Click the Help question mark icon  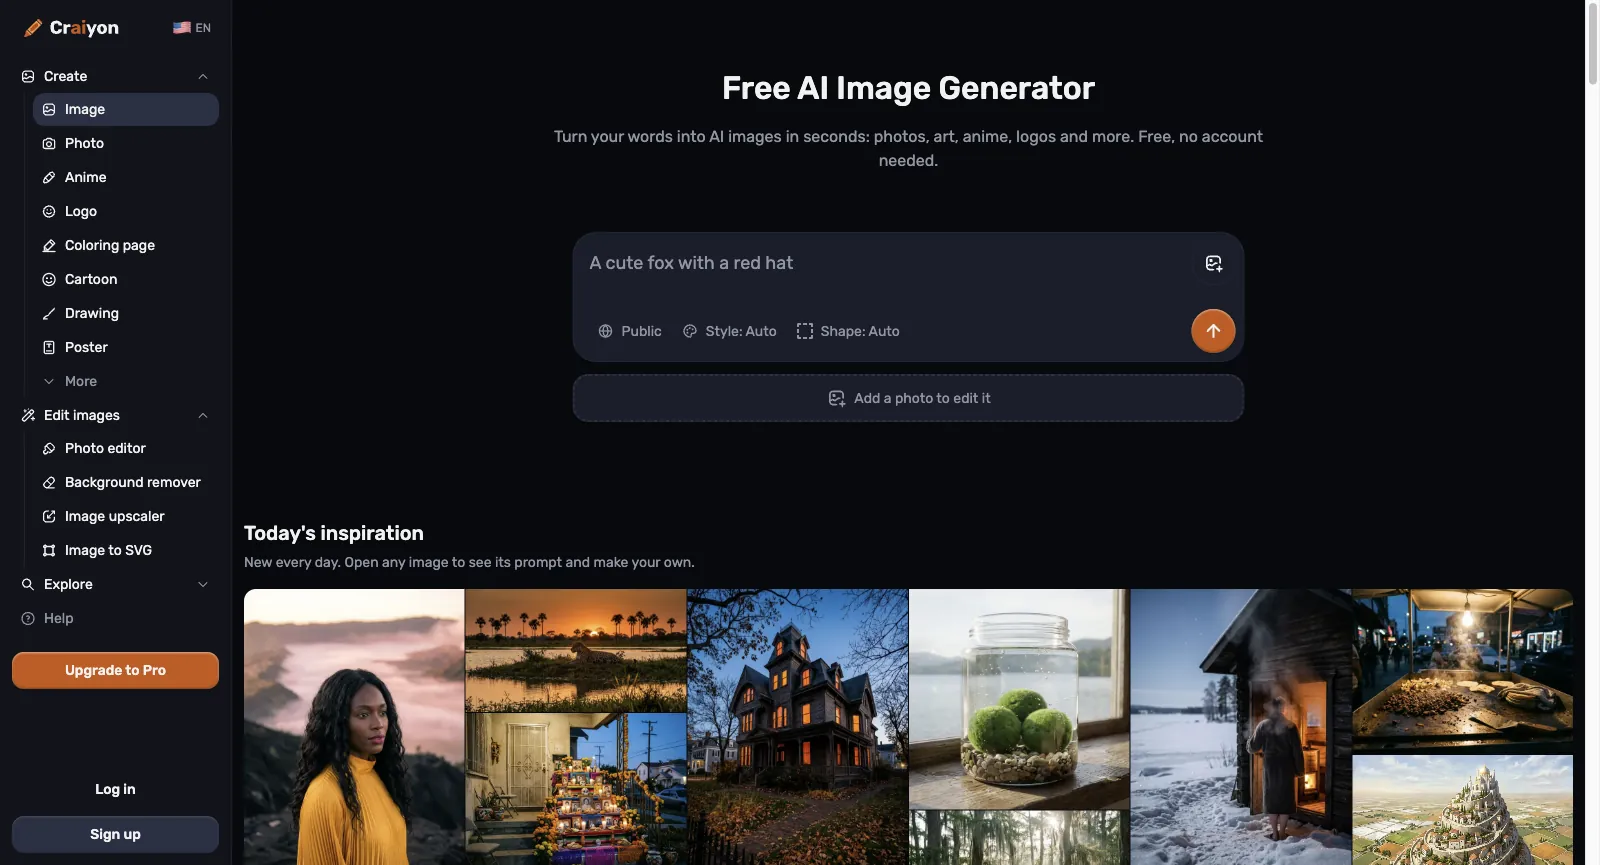click(x=28, y=619)
